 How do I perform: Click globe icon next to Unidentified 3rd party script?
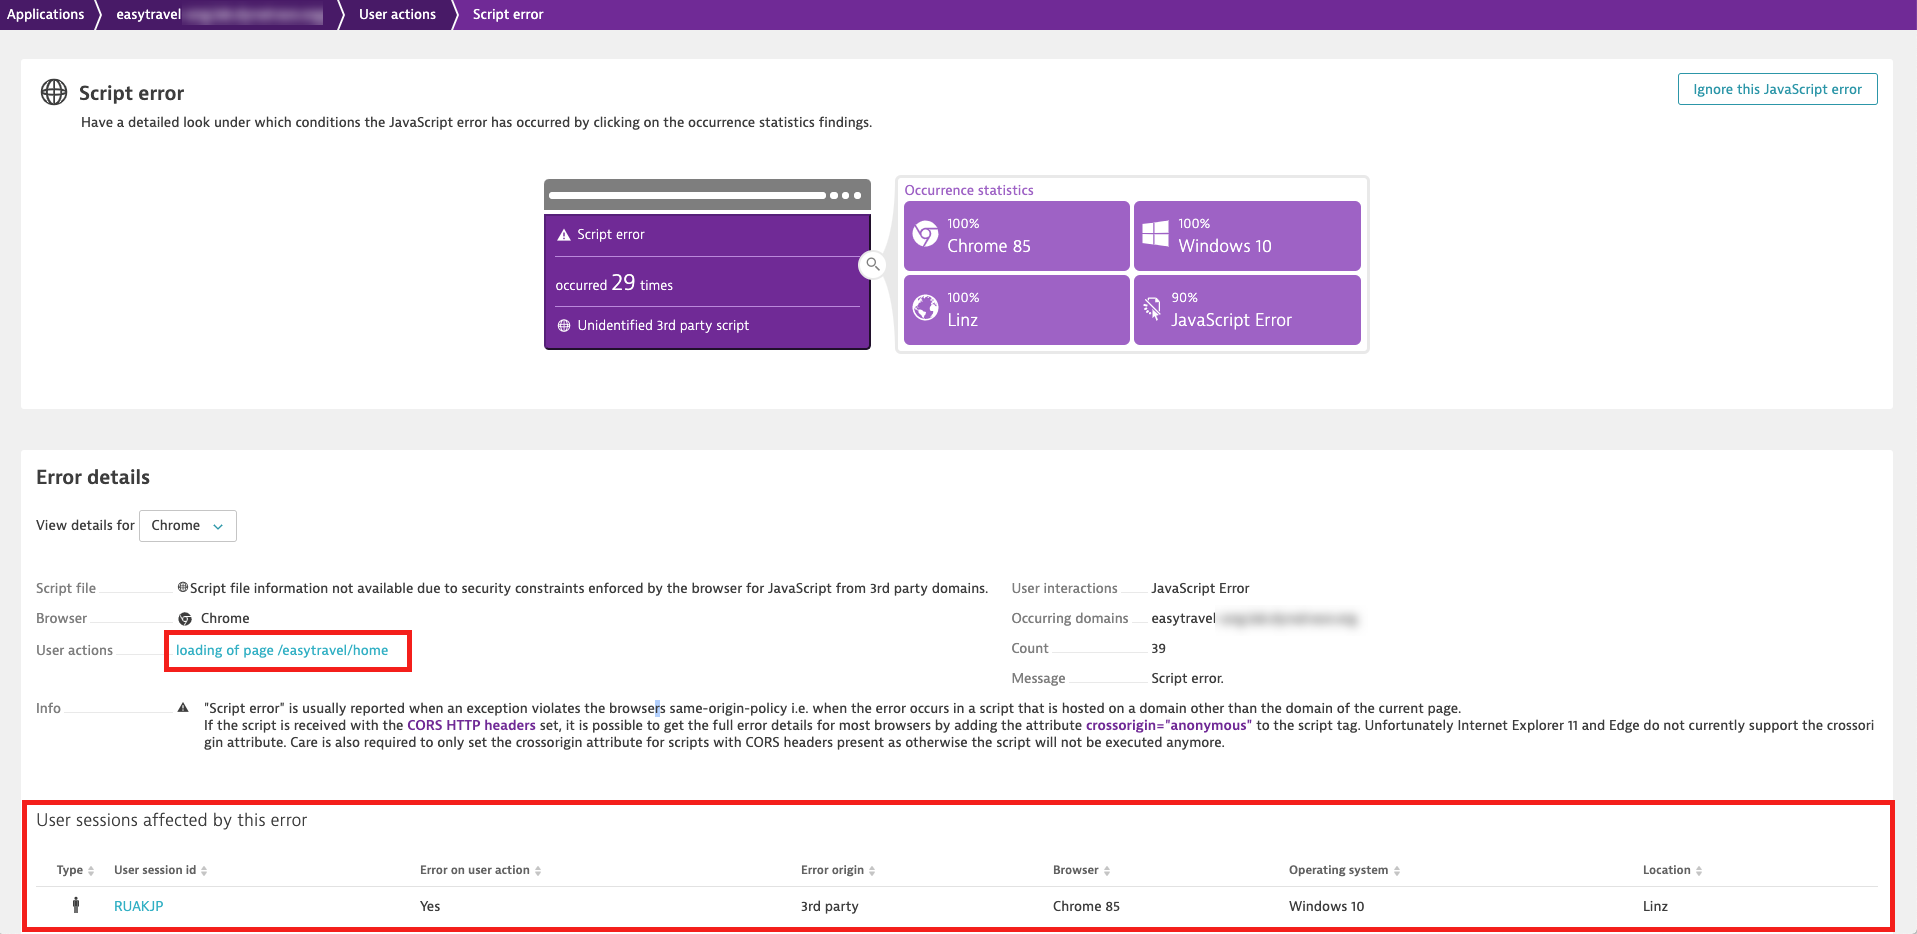(x=564, y=326)
